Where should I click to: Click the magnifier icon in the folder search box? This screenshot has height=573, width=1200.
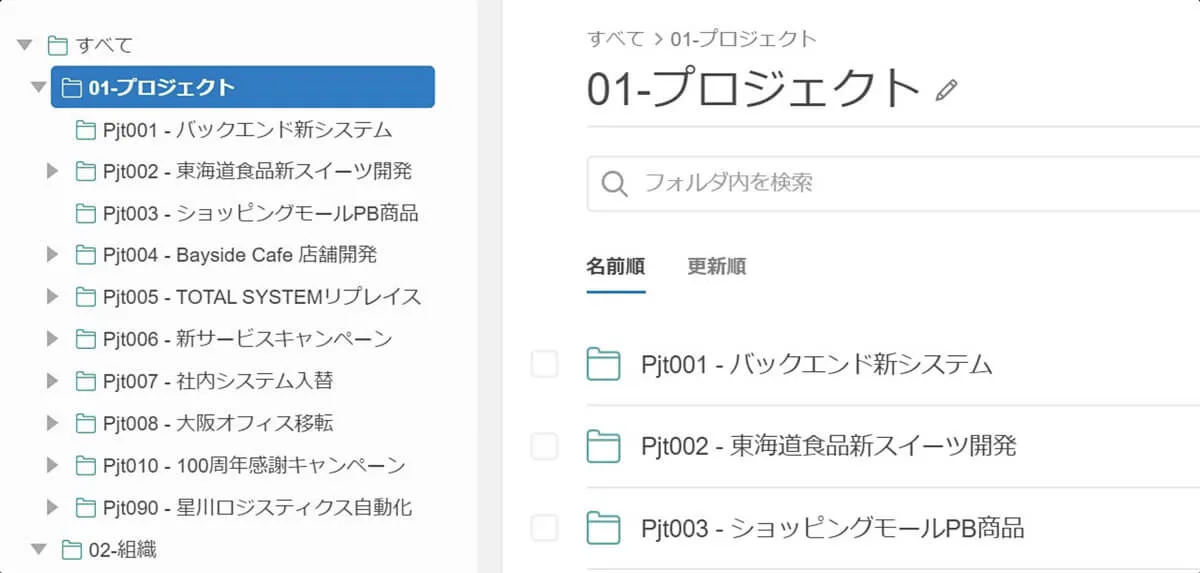pyautogui.click(x=615, y=184)
